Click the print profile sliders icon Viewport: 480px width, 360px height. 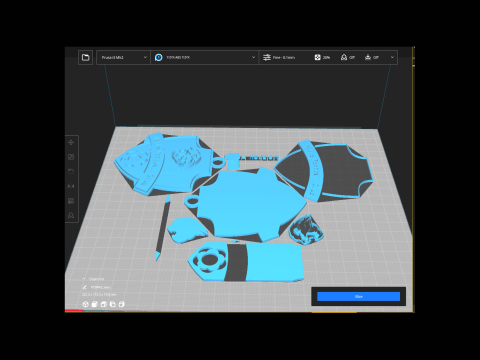(x=267, y=57)
